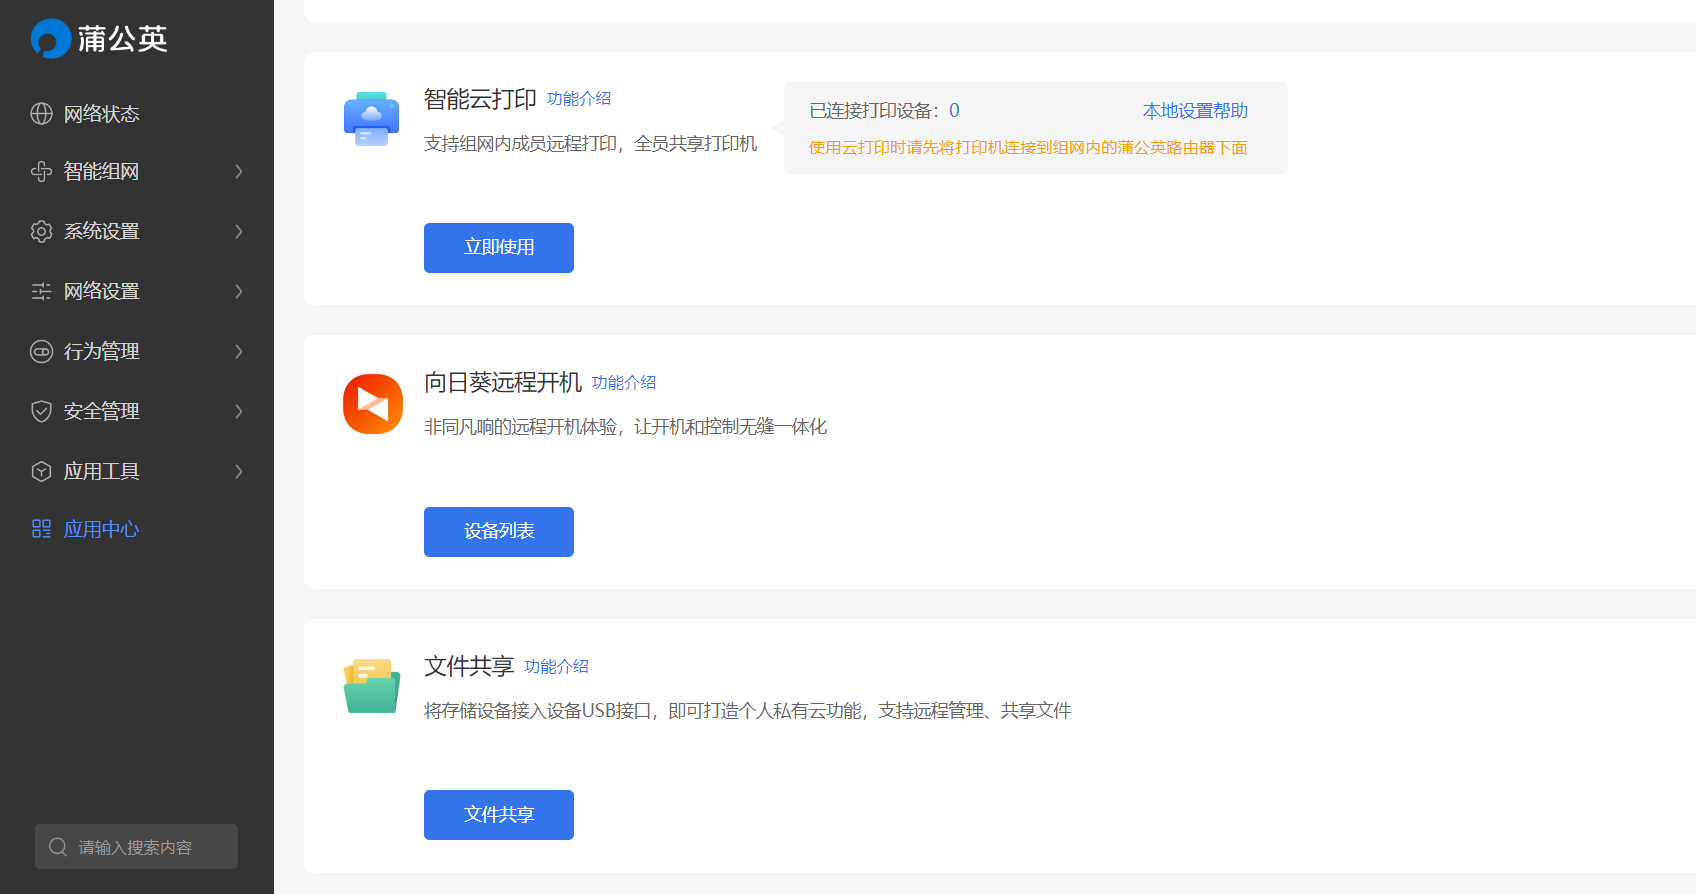Expand the 智能组网 submenu chevron
The image size is (1696, 894).
(239, 171)
